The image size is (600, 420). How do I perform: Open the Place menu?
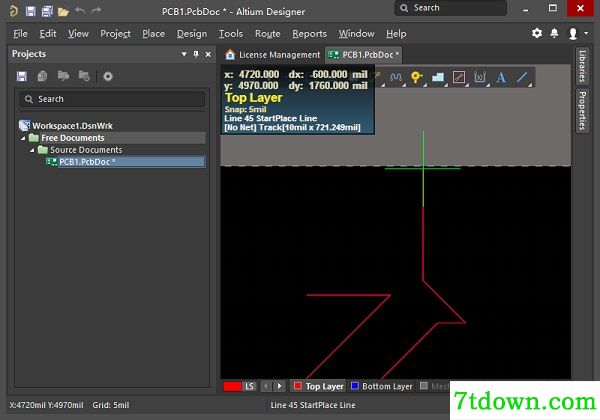pos(153,34)
